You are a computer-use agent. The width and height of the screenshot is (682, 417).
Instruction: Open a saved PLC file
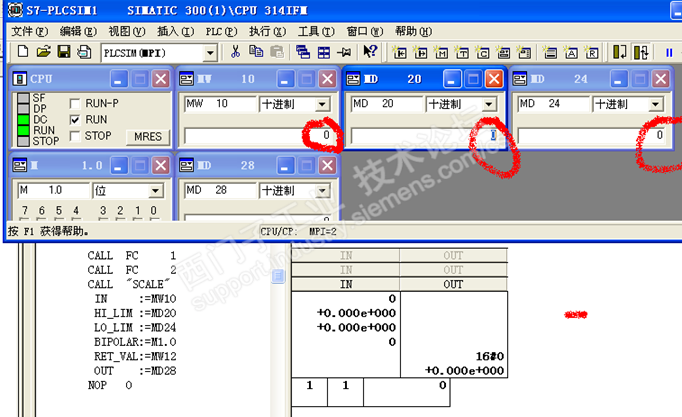point(43,52)
